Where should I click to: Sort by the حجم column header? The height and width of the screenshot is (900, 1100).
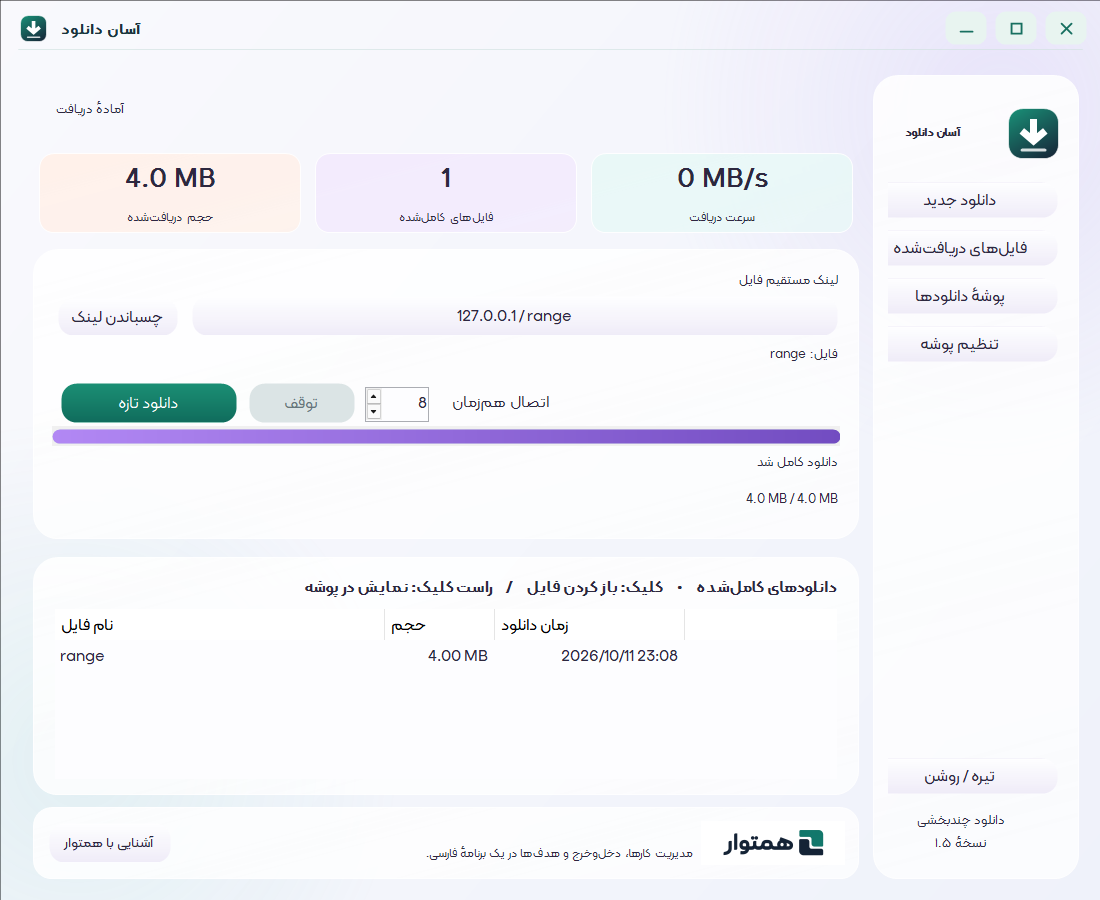(440, 625)
